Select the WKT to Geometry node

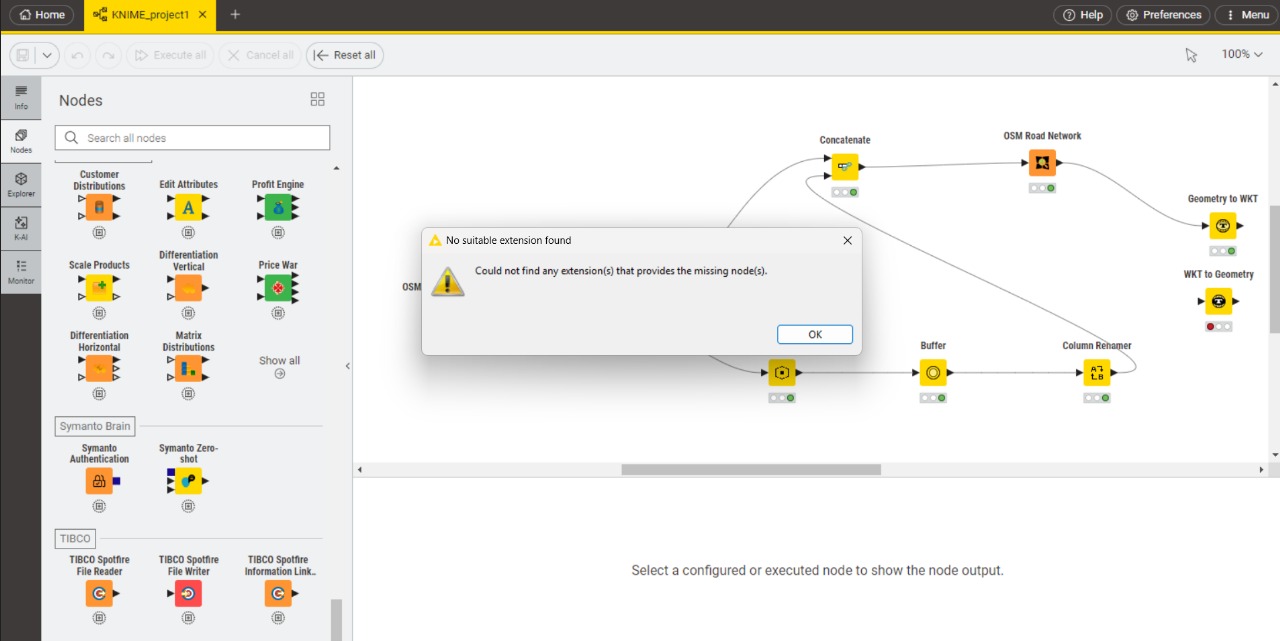(x=1219, y=301)
